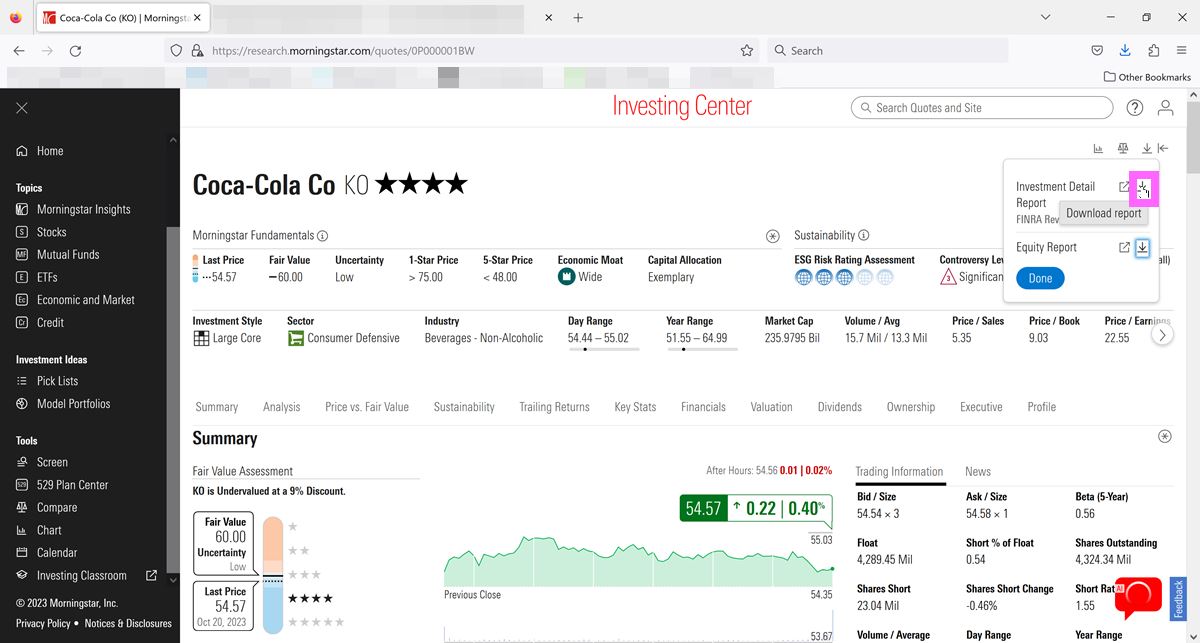Switch to Trailing Returns tab
The image size is (1200, 643).
coord(554,407)
